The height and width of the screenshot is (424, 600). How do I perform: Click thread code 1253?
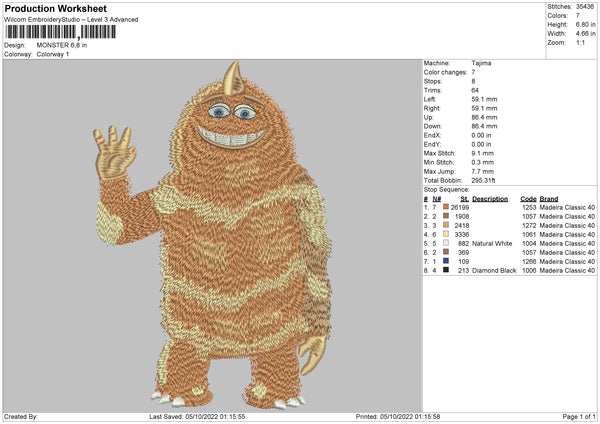(529, 207)
